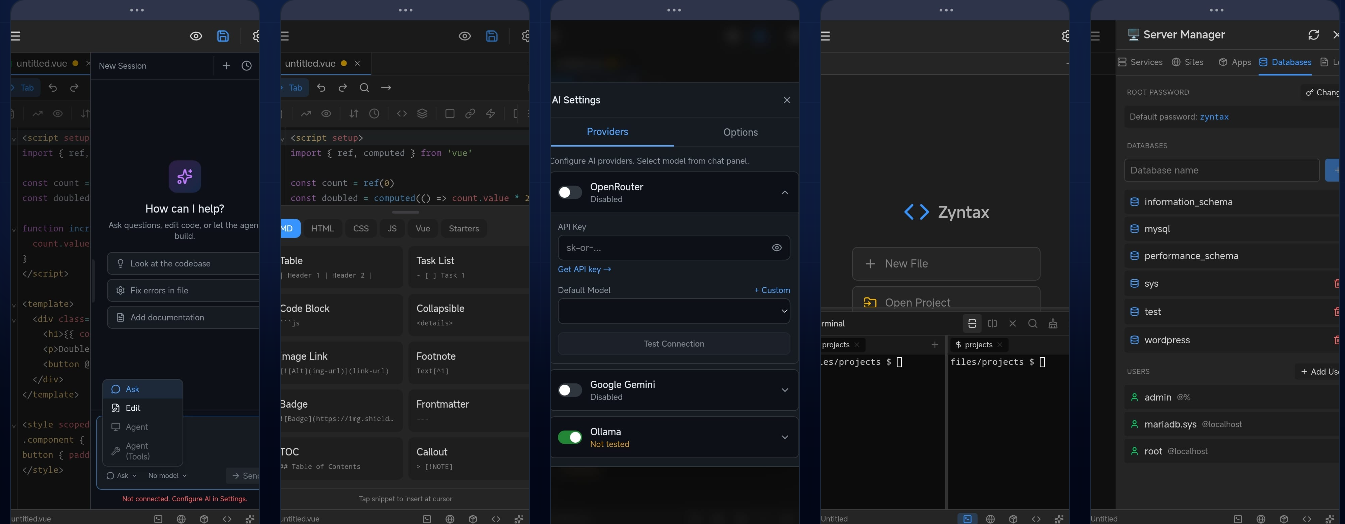The width and height of the screenshot is (1345, 524).
Task: Collapse the OpenRouter section chevron
Action: coord(784,192)
